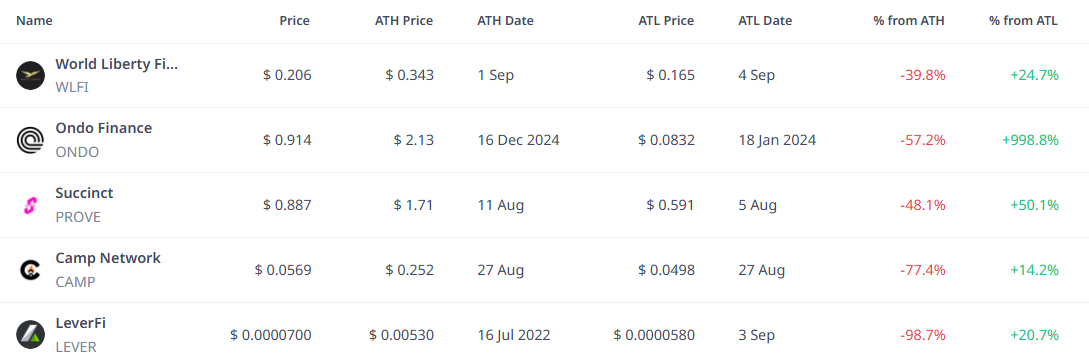Click the Ondo Finance coin logo

(31, 140)
